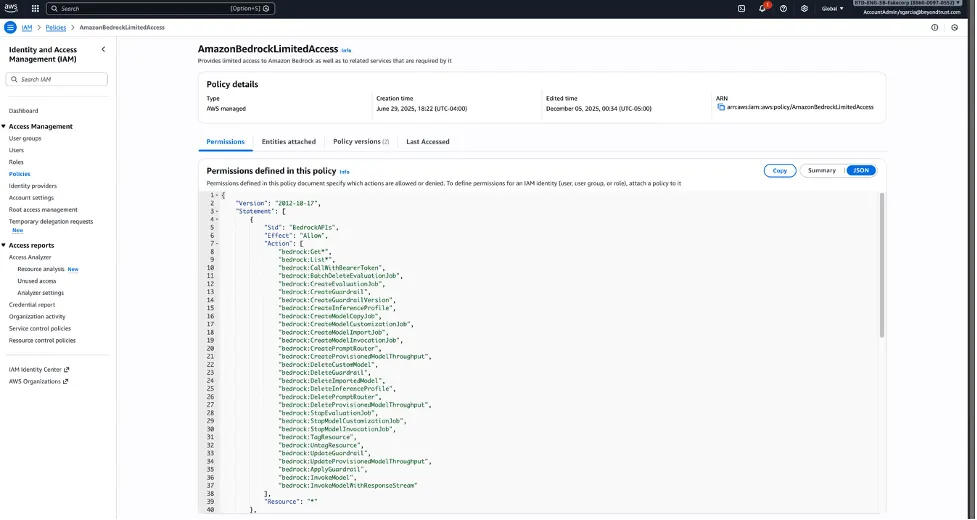This screenshot has height=520, width=977.
Task: Click the Policies breadcrumb link
Action: coord(55,28)
